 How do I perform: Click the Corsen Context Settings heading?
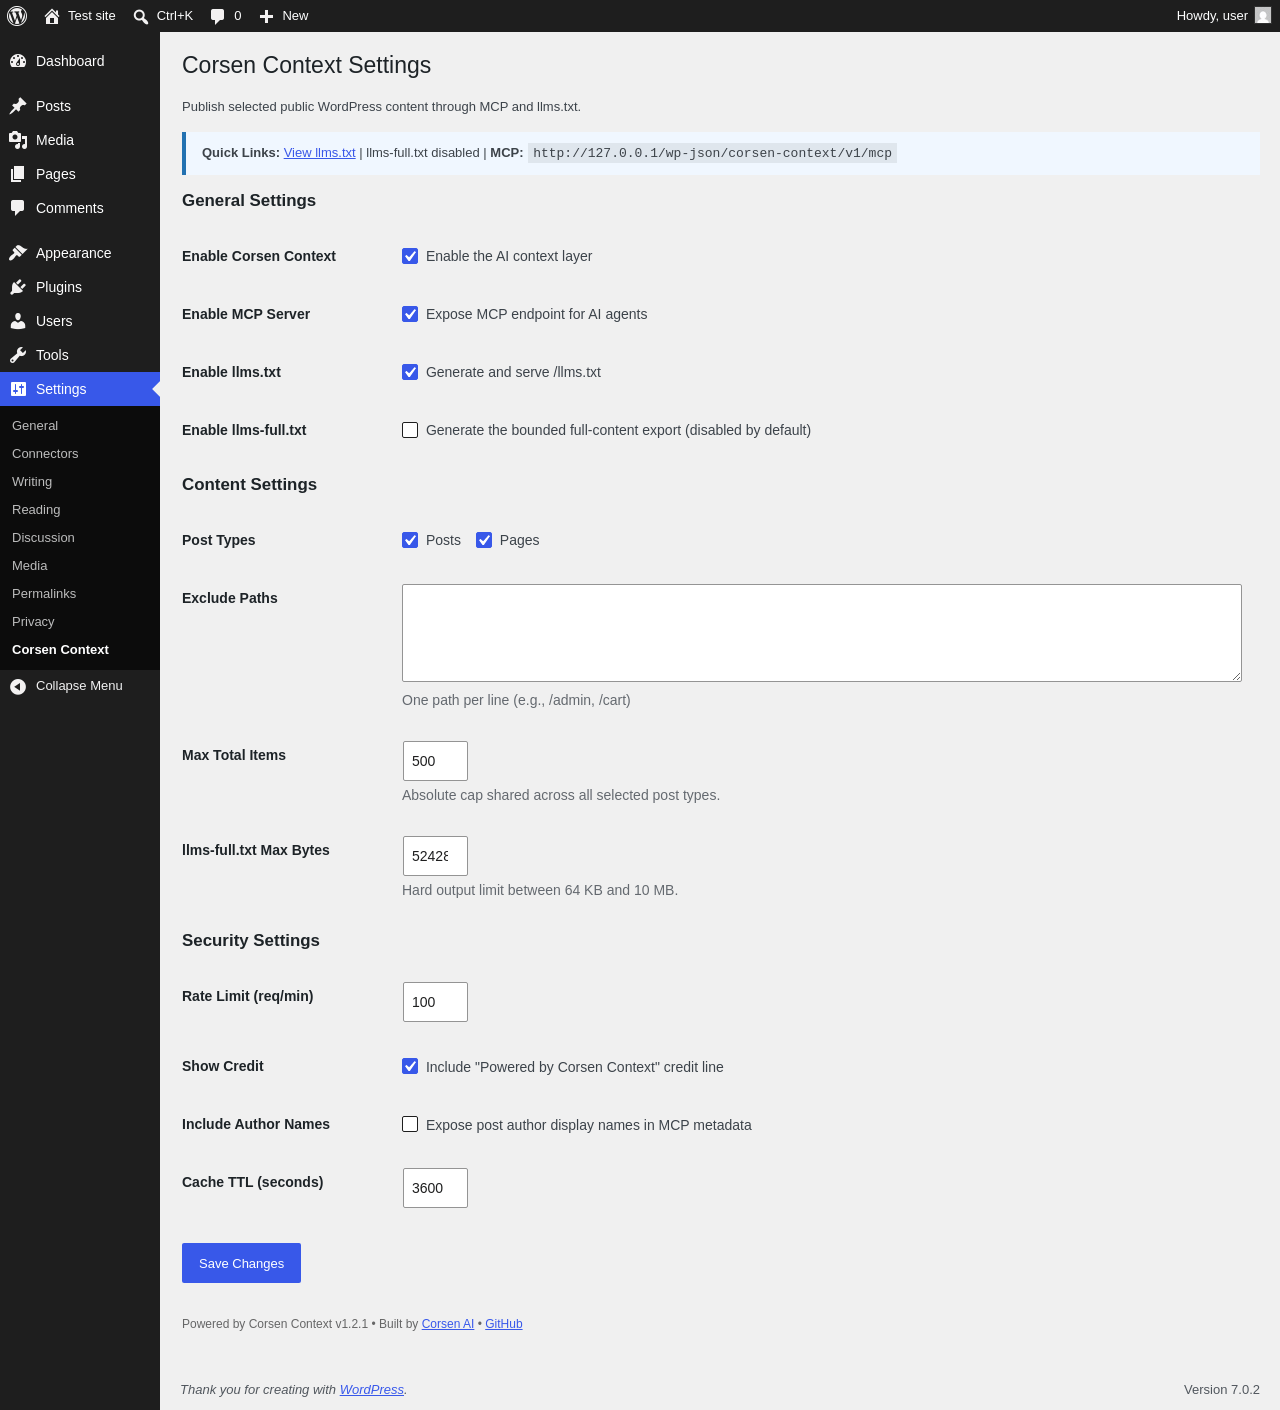coord(306,65)
